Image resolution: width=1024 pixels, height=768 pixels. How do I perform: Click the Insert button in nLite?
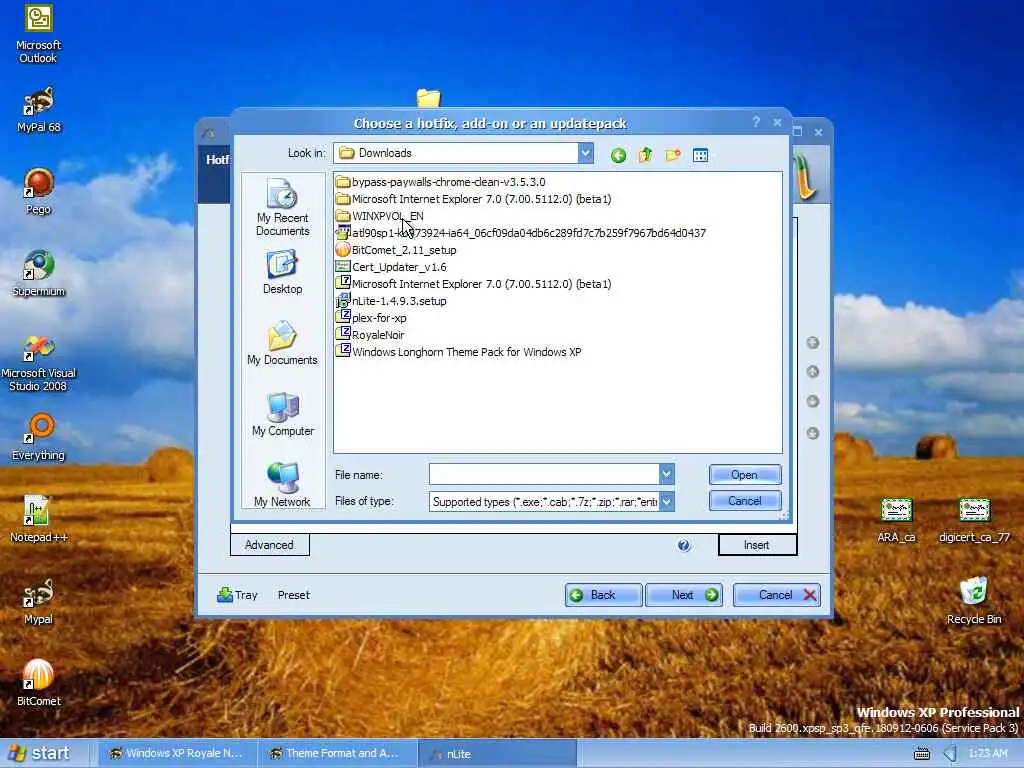click(757, 545)
